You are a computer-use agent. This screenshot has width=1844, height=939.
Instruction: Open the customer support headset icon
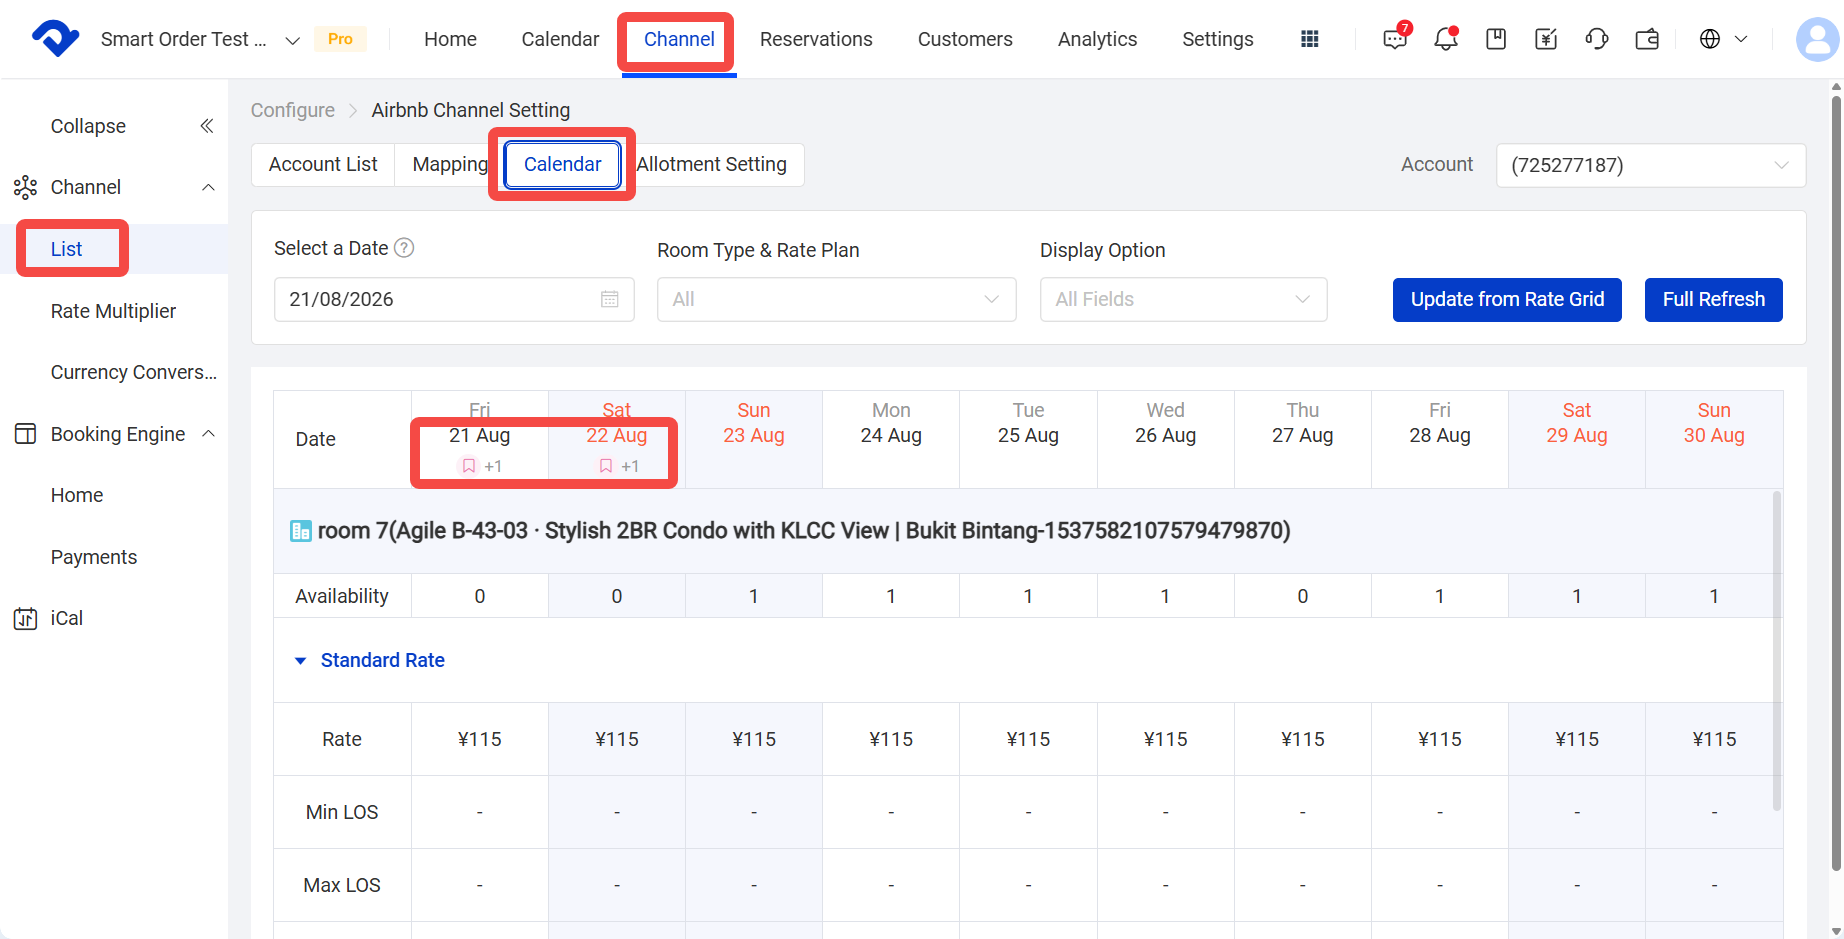pyautogui.click(x=1597, y=39)
